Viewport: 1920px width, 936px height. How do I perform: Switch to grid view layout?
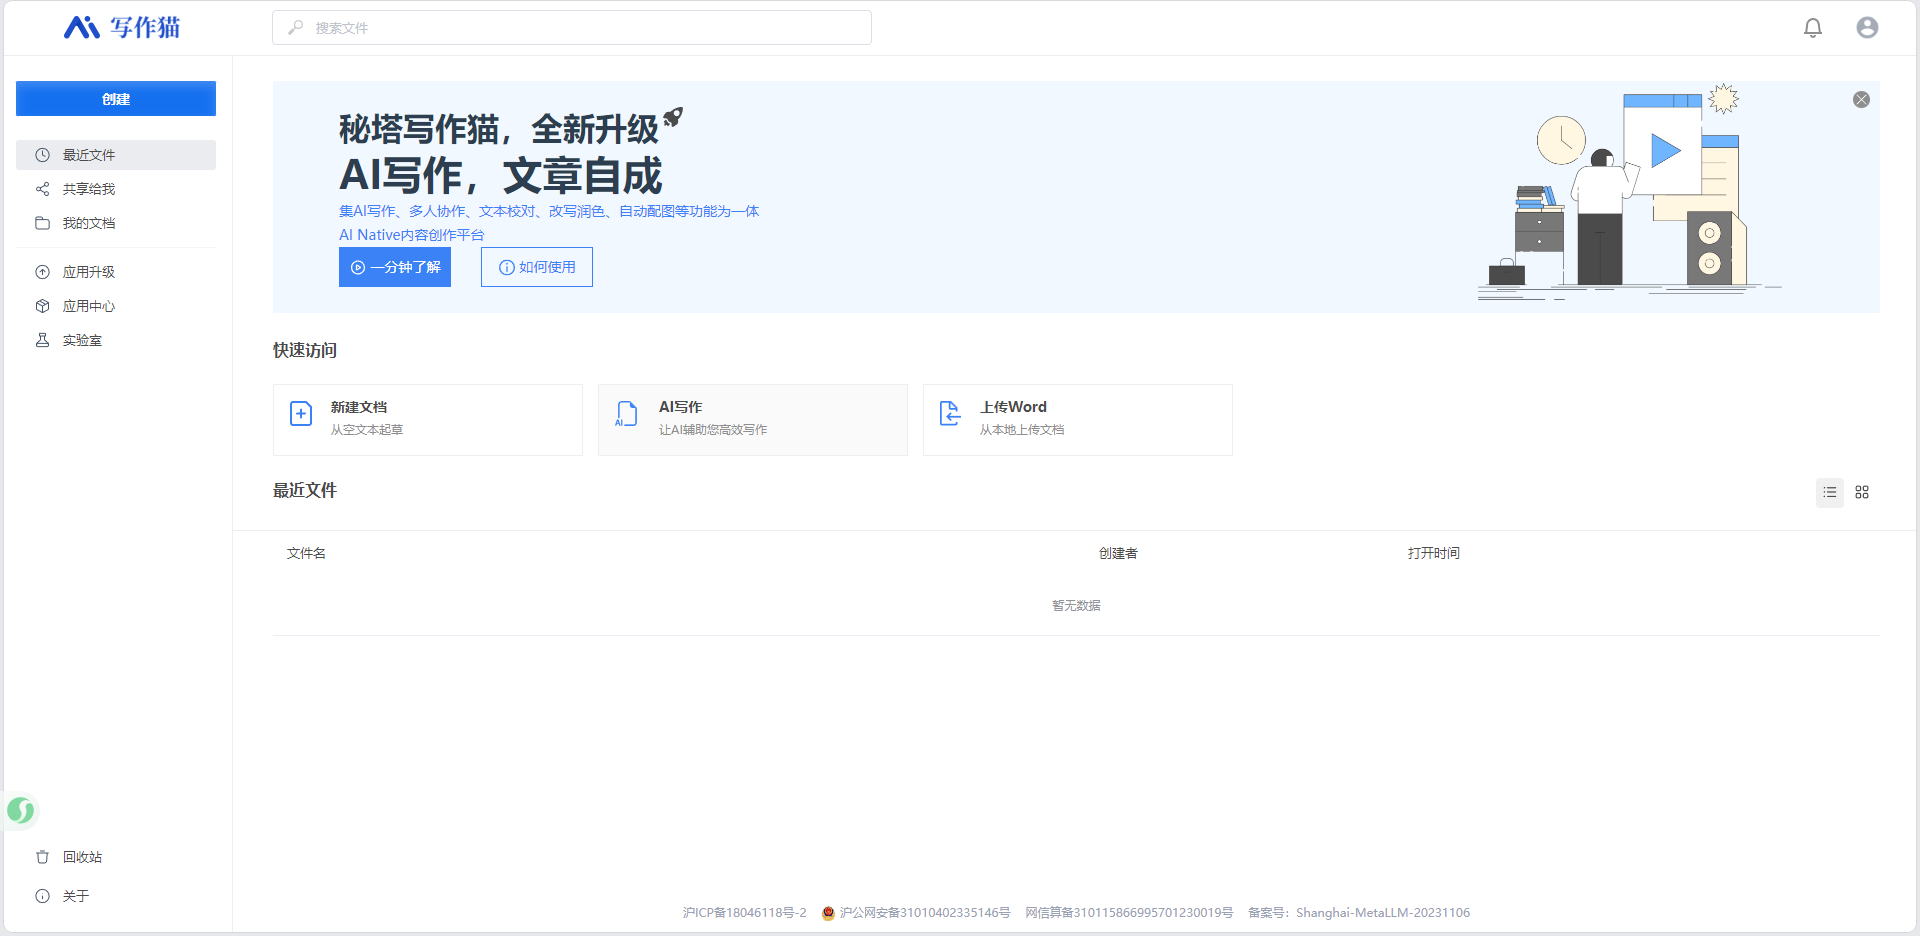point(1861,492)
